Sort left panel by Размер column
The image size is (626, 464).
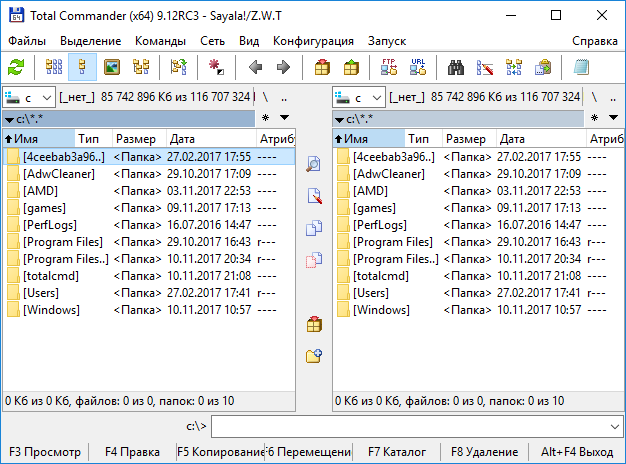pyautogui.click(x=139, y=139)
